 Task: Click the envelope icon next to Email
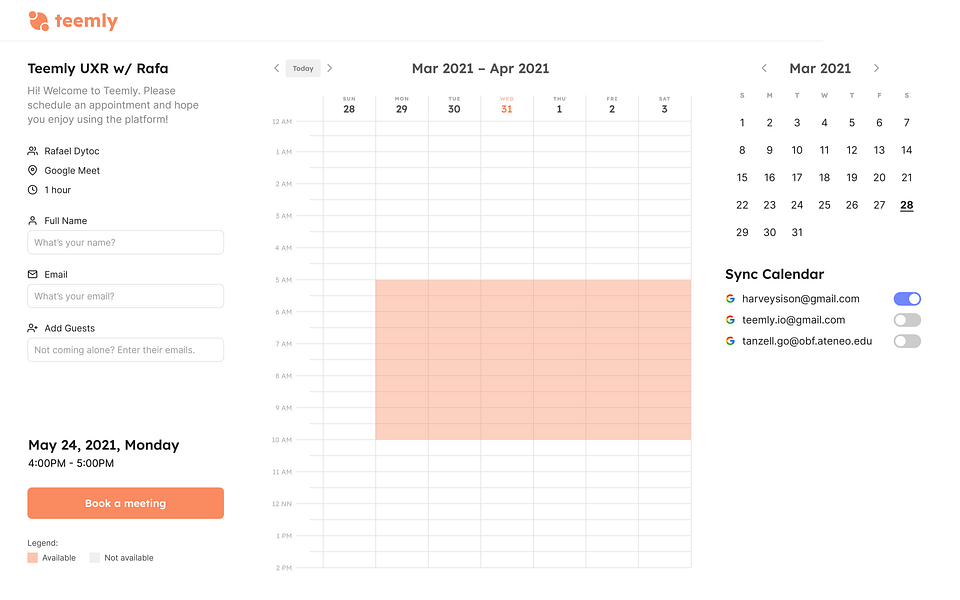32,274
